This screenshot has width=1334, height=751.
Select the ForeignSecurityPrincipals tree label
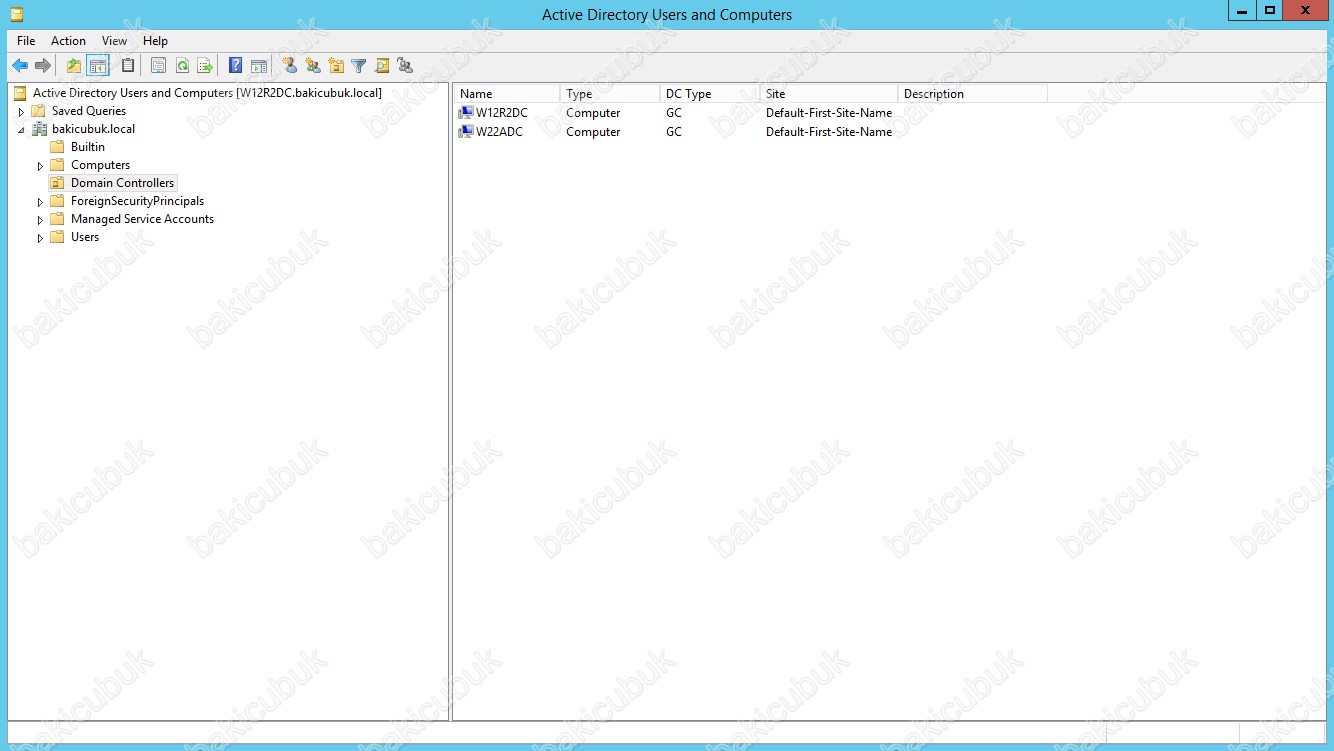click(137, 201)
